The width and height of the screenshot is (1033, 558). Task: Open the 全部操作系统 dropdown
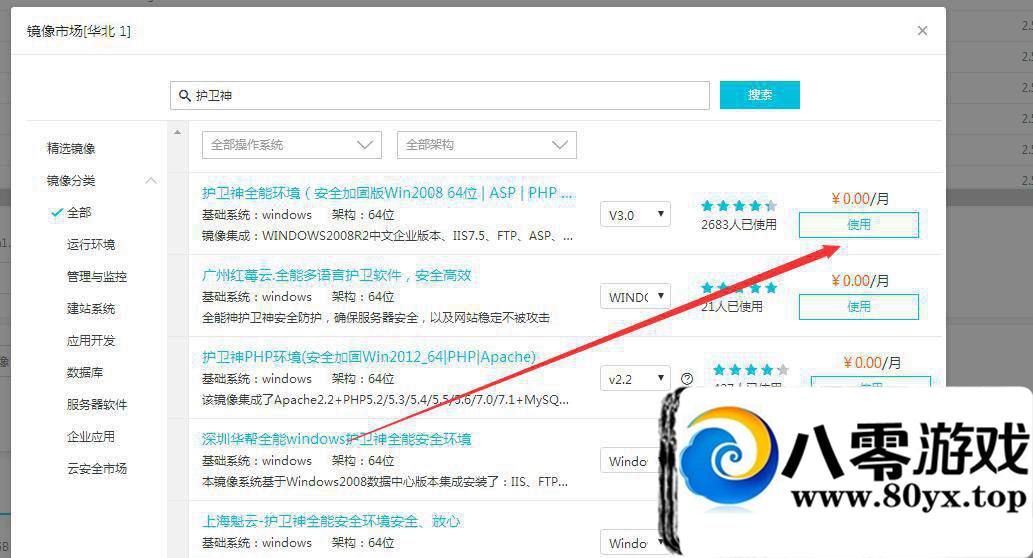(292, 145)
